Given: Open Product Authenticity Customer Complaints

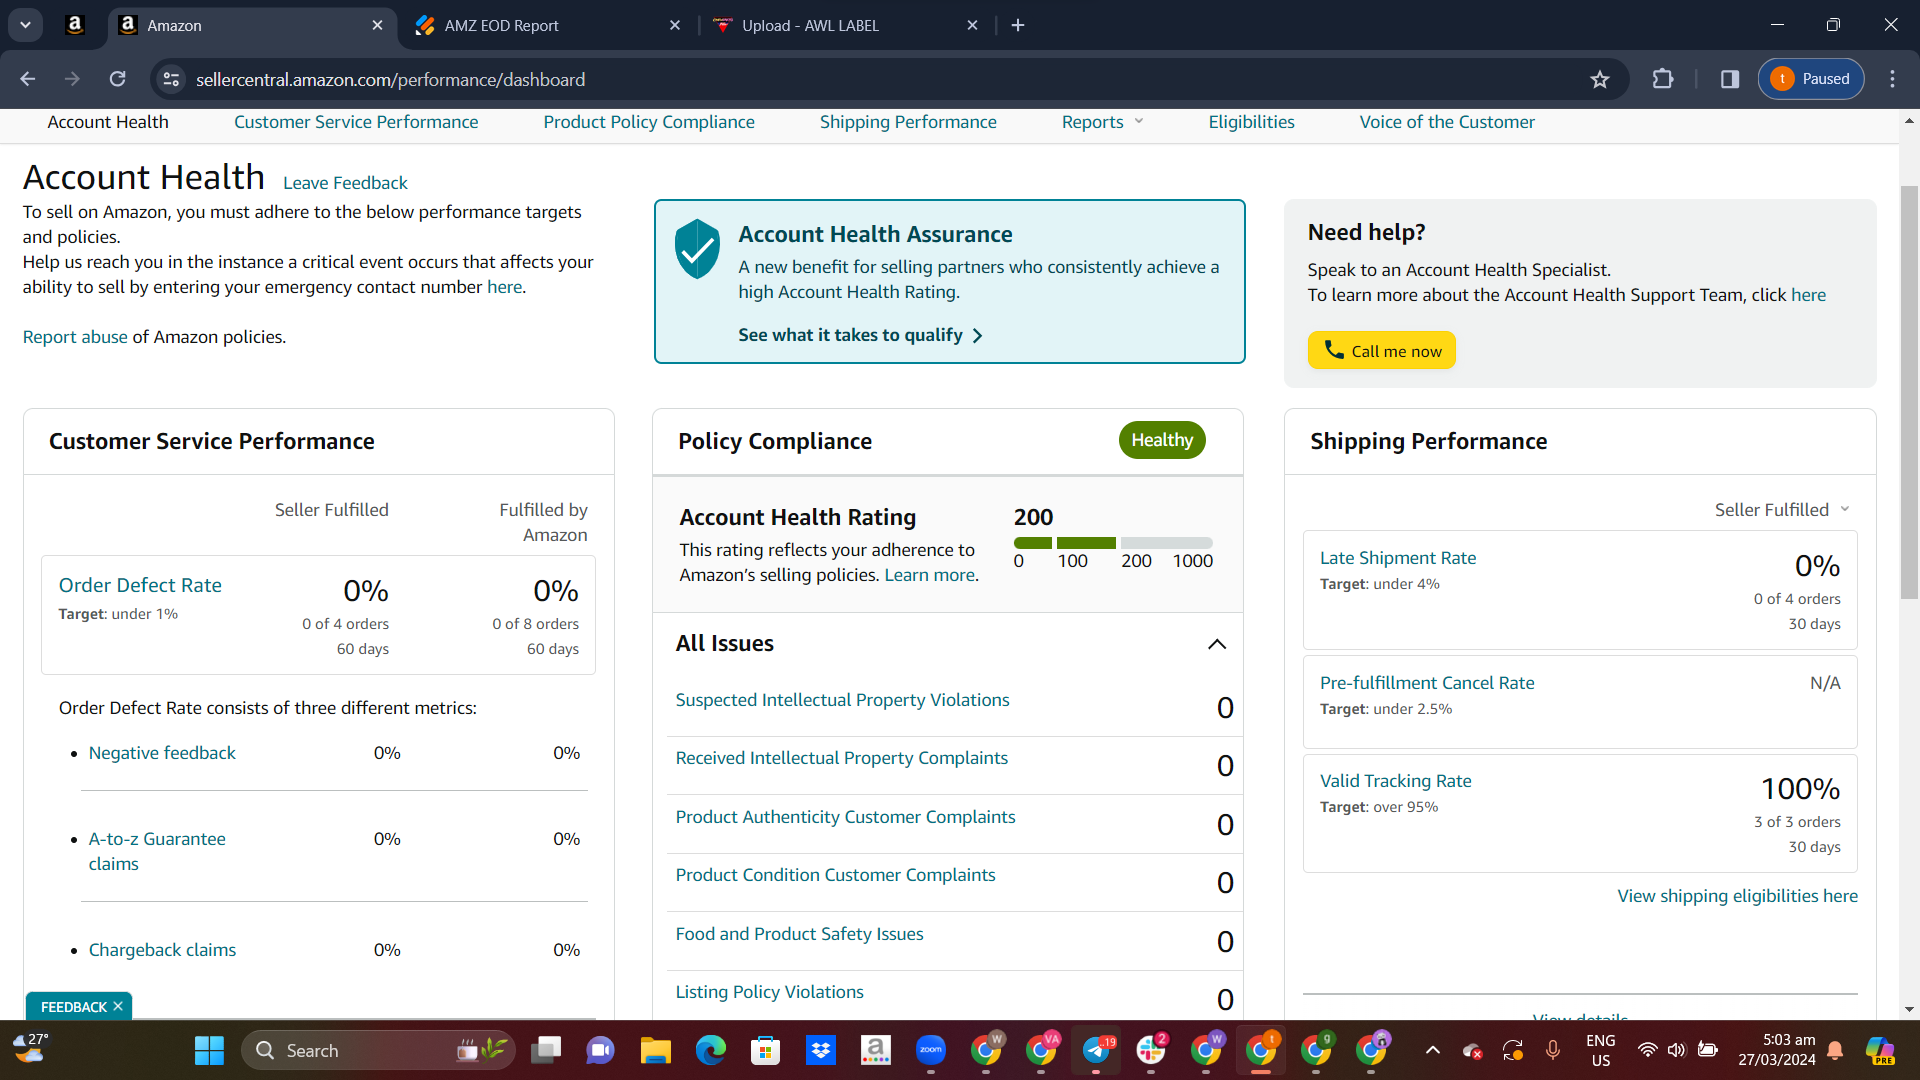Looking at the screenshot, I should coord(845,817).
